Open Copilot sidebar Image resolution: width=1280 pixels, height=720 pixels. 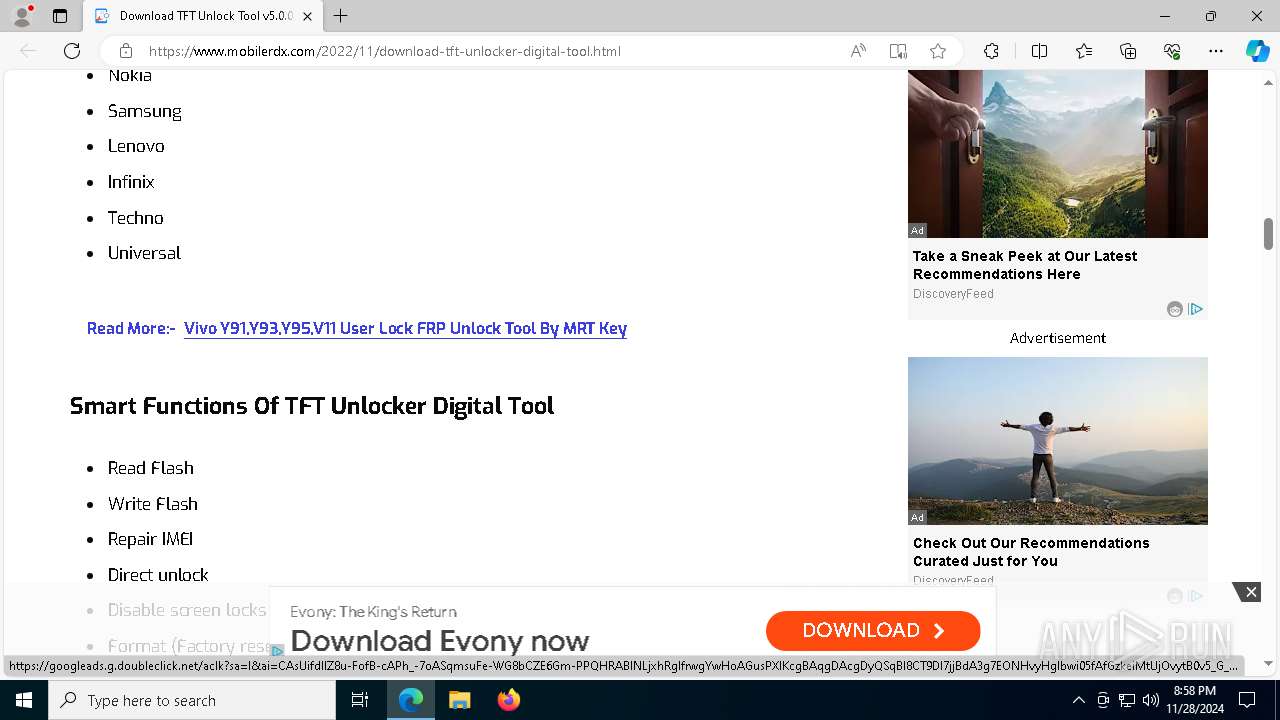[1257, 51]
